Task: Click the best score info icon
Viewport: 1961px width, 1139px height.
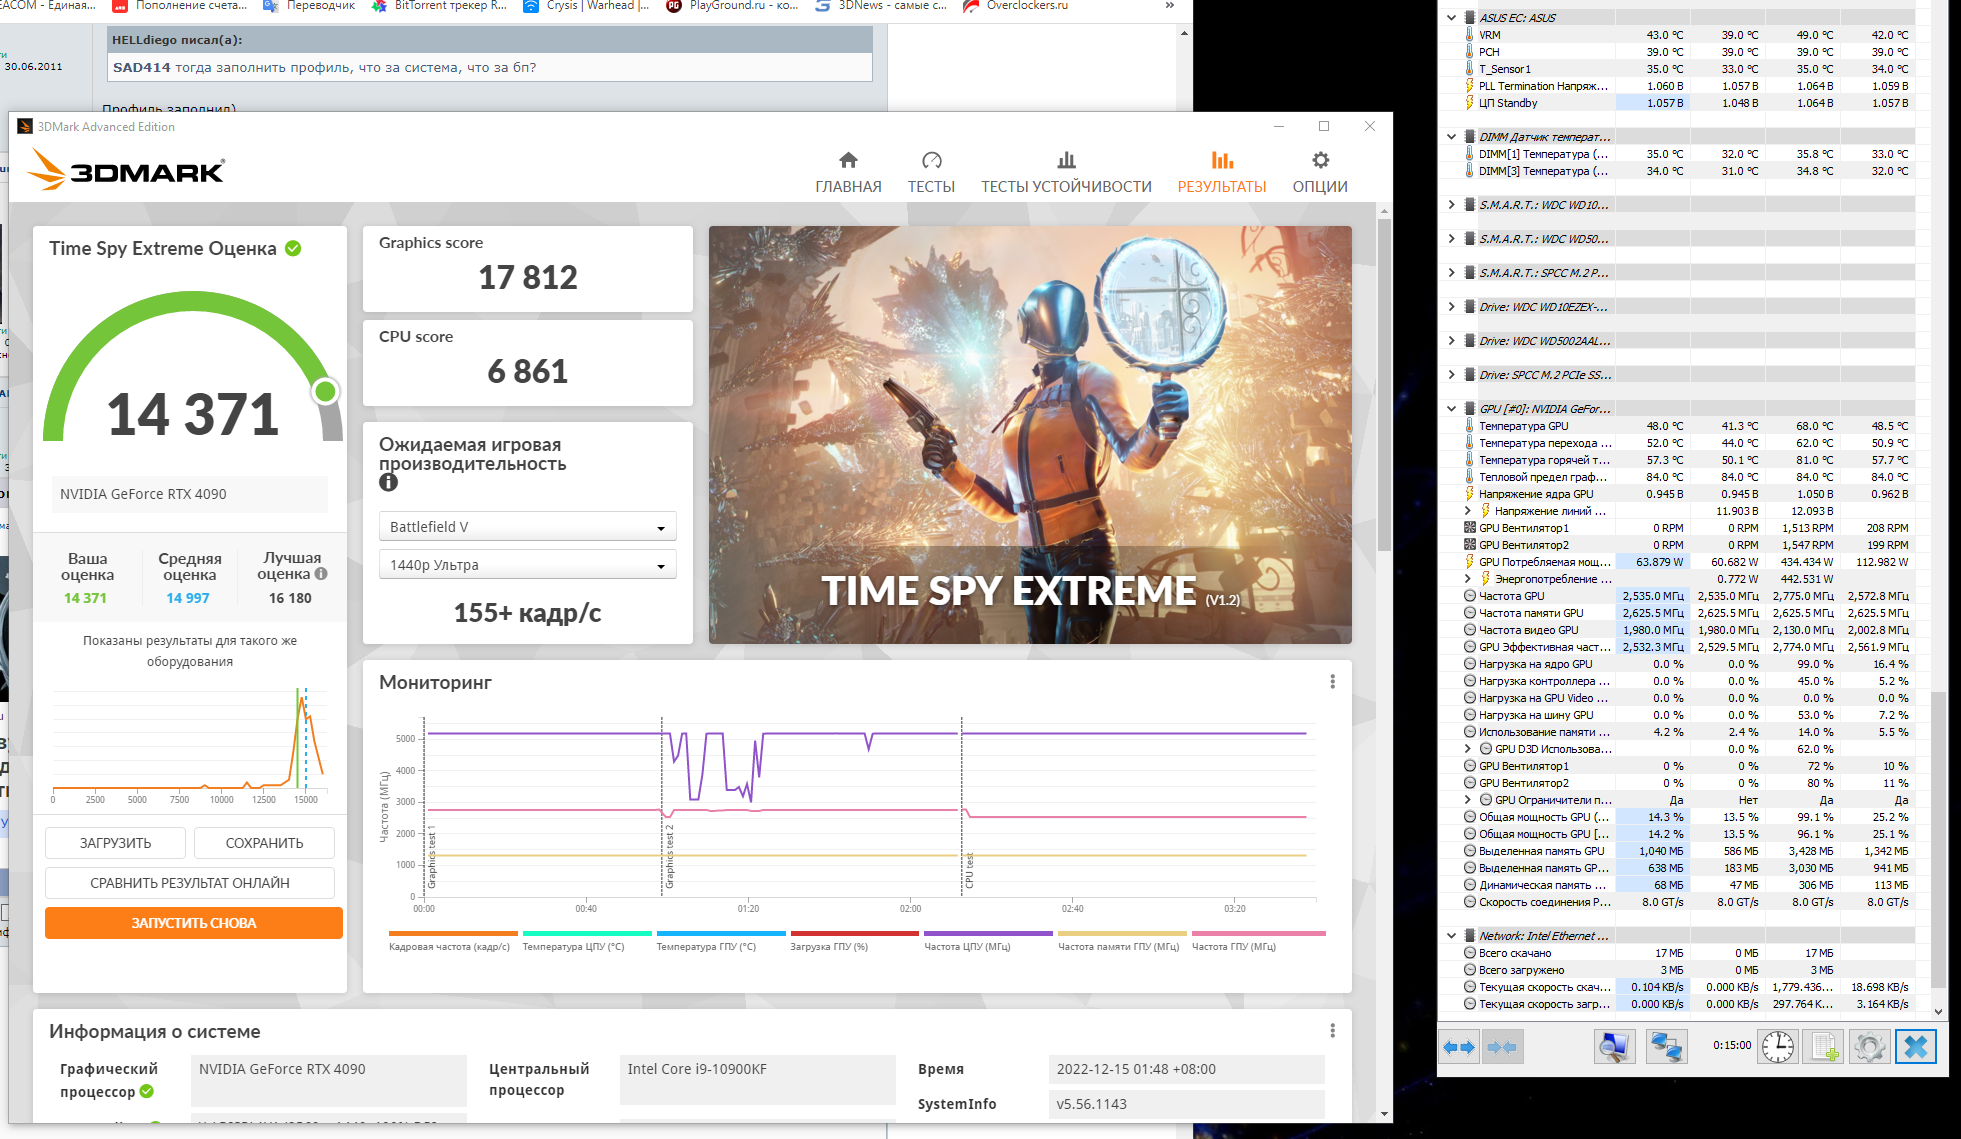Action: click(x=321, y=574)
